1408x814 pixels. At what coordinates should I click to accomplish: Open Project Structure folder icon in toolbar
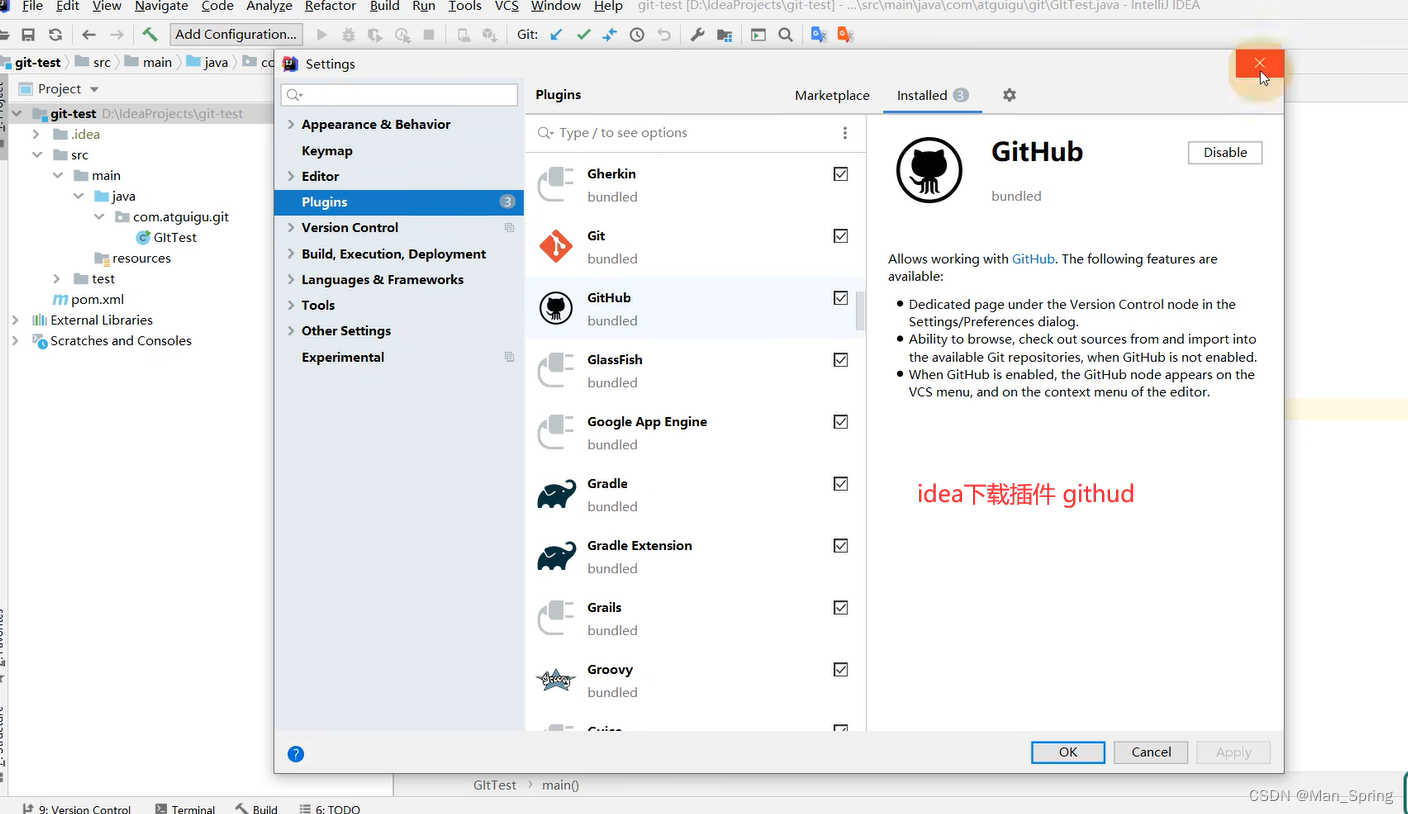click(x=724, y=35)
